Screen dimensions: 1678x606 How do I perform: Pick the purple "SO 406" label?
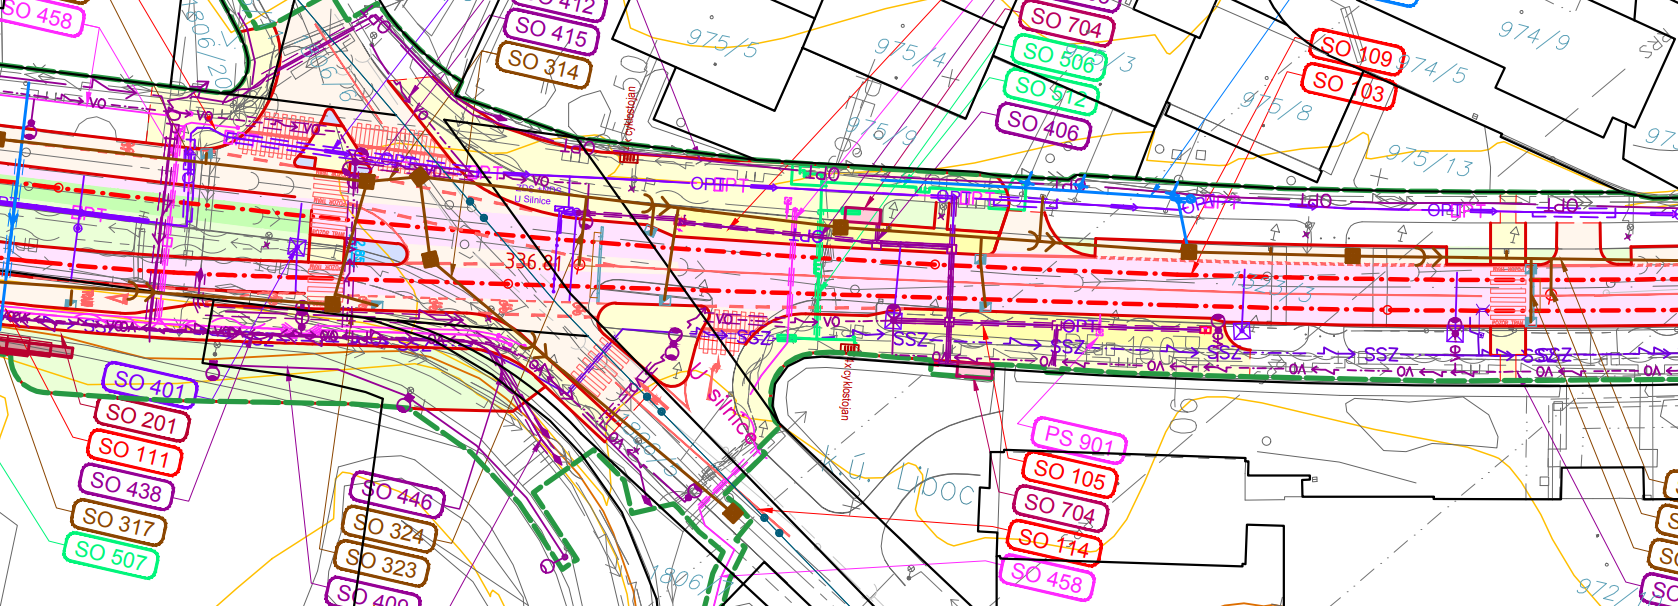(x=1043, y=126)
